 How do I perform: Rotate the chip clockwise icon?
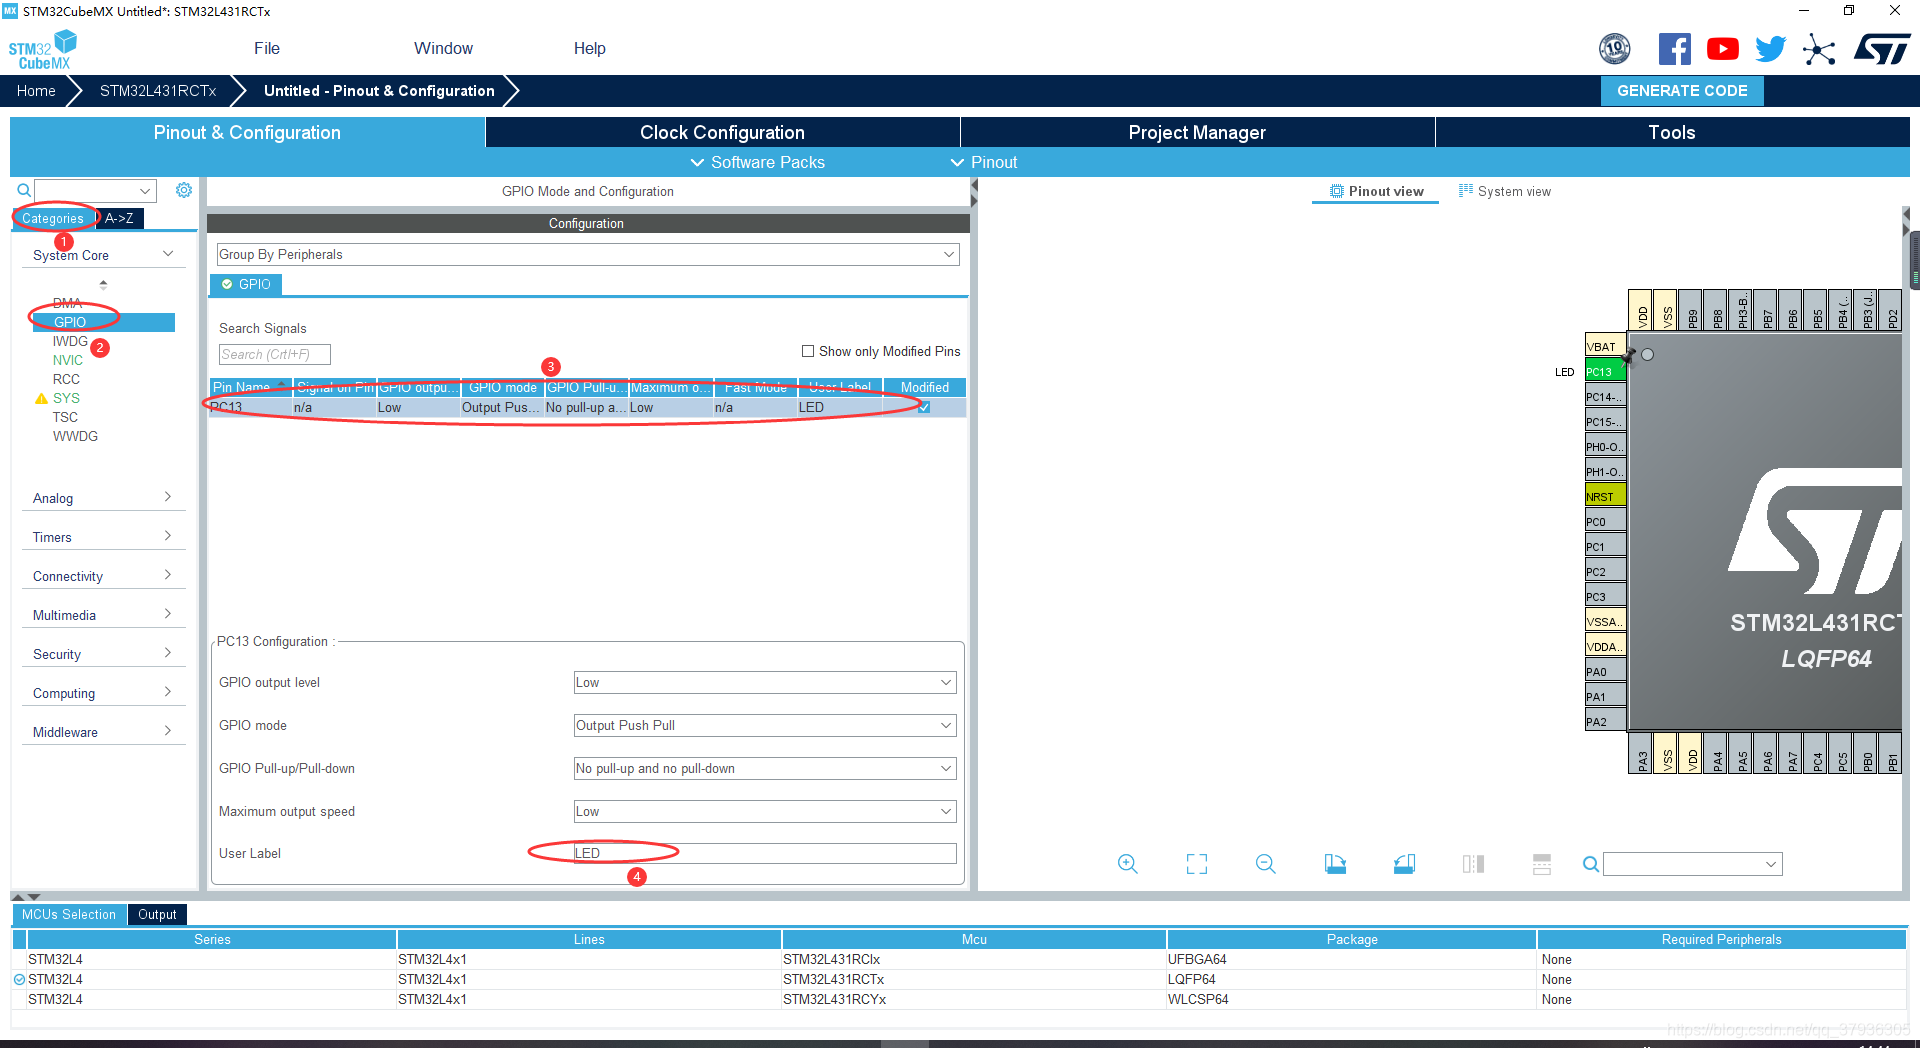coord(1335,864)
